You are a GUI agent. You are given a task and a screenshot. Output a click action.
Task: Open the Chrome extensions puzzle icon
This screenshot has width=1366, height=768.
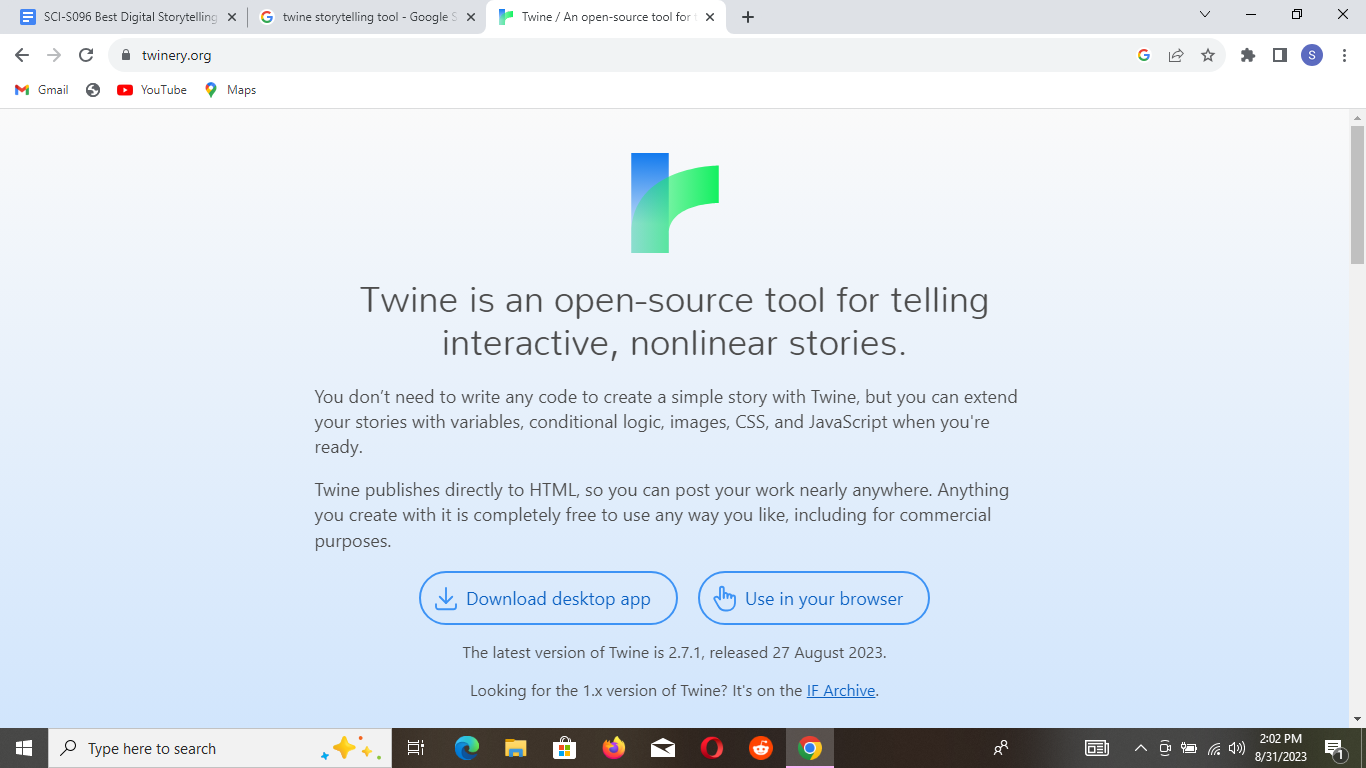point(1247,55)
